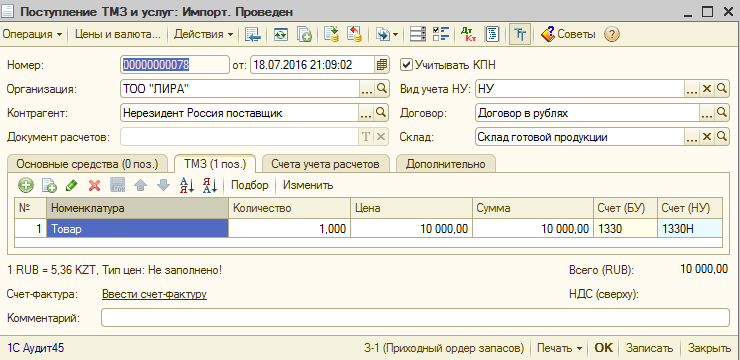Screen dimensions: 740x360
Task: Expand the Операция dropdown menu
Action: [x=33, y=34]
